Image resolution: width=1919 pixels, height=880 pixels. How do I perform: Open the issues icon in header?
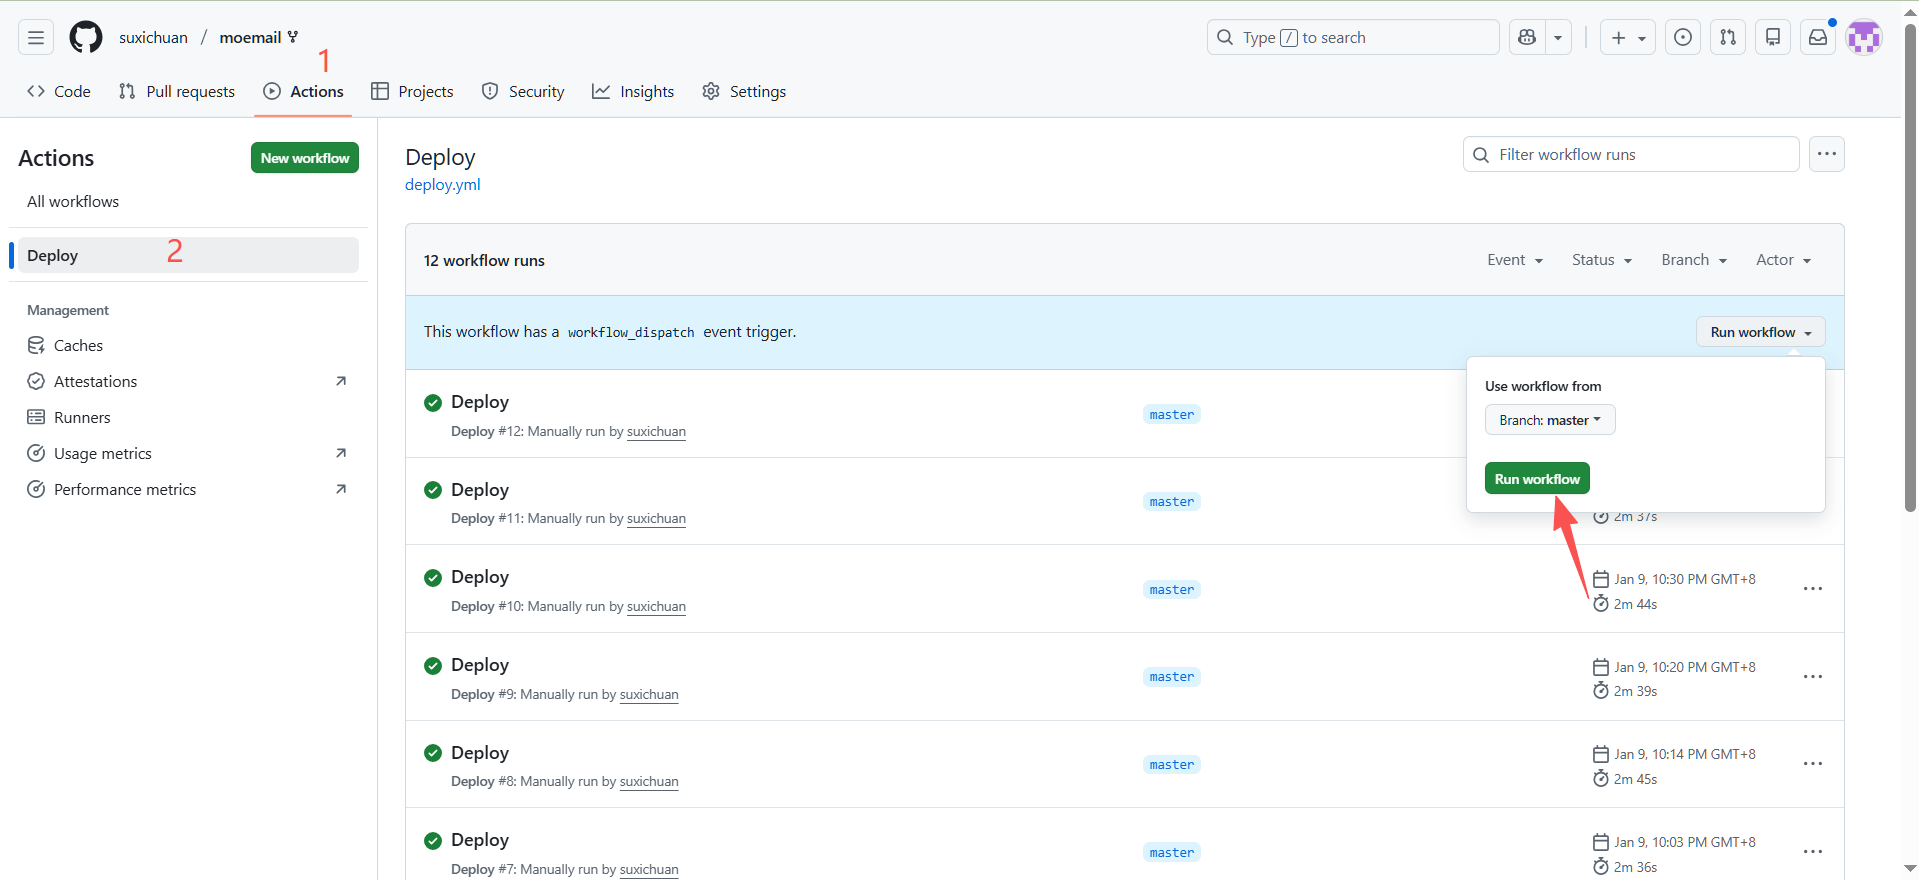tap(1683, 38)
